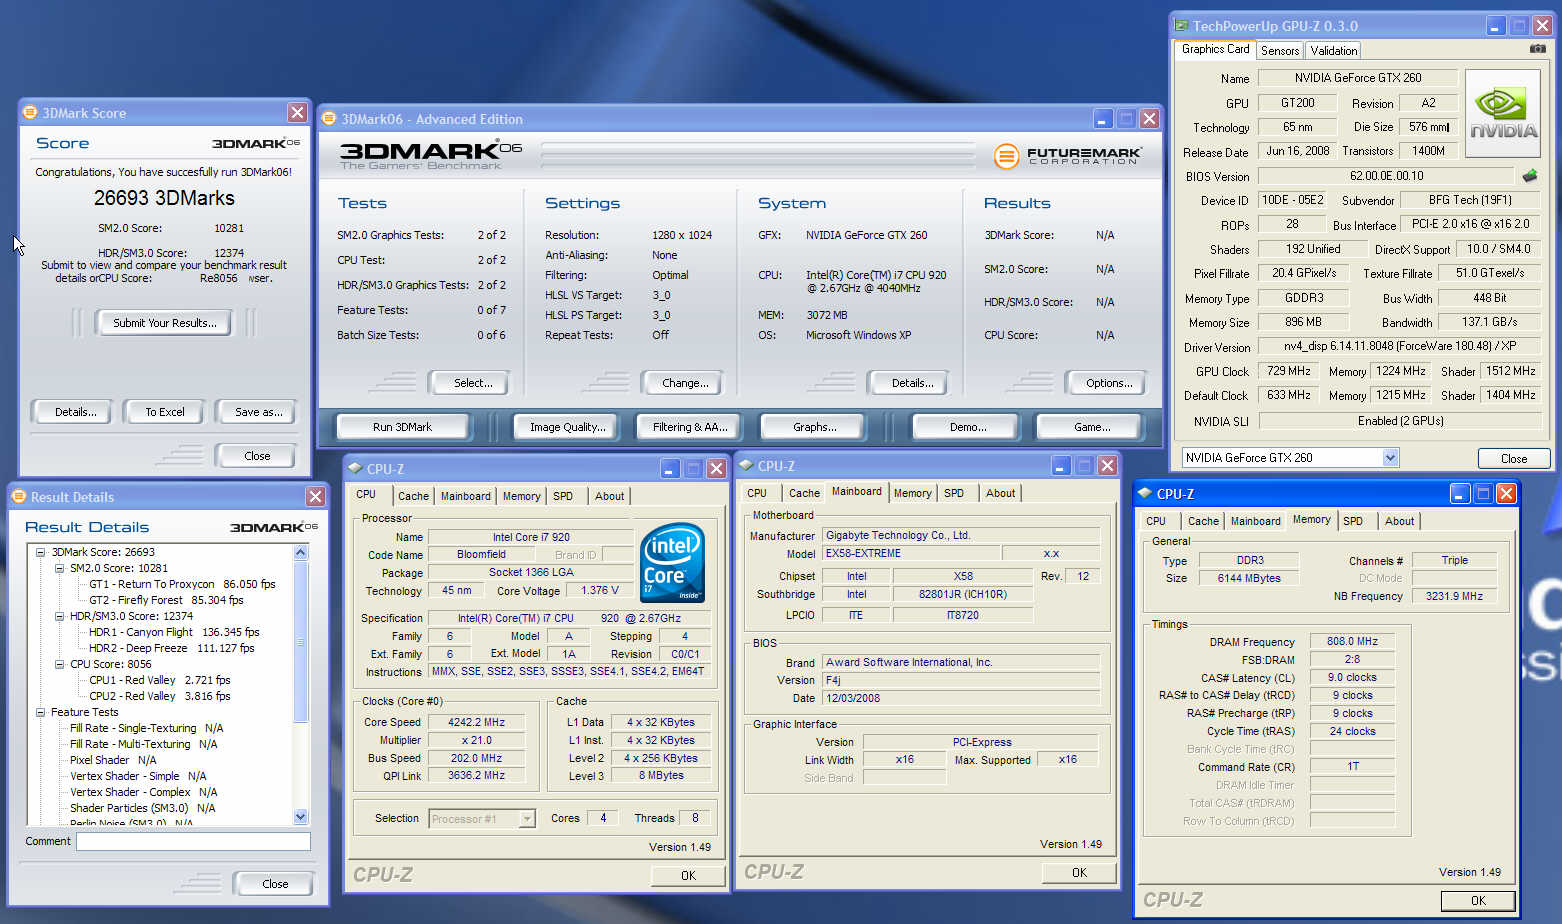1562x924 pixels.
Task: Collapse the 3DMark Score: 26693 tree node
Action: (x=40, y=552)
